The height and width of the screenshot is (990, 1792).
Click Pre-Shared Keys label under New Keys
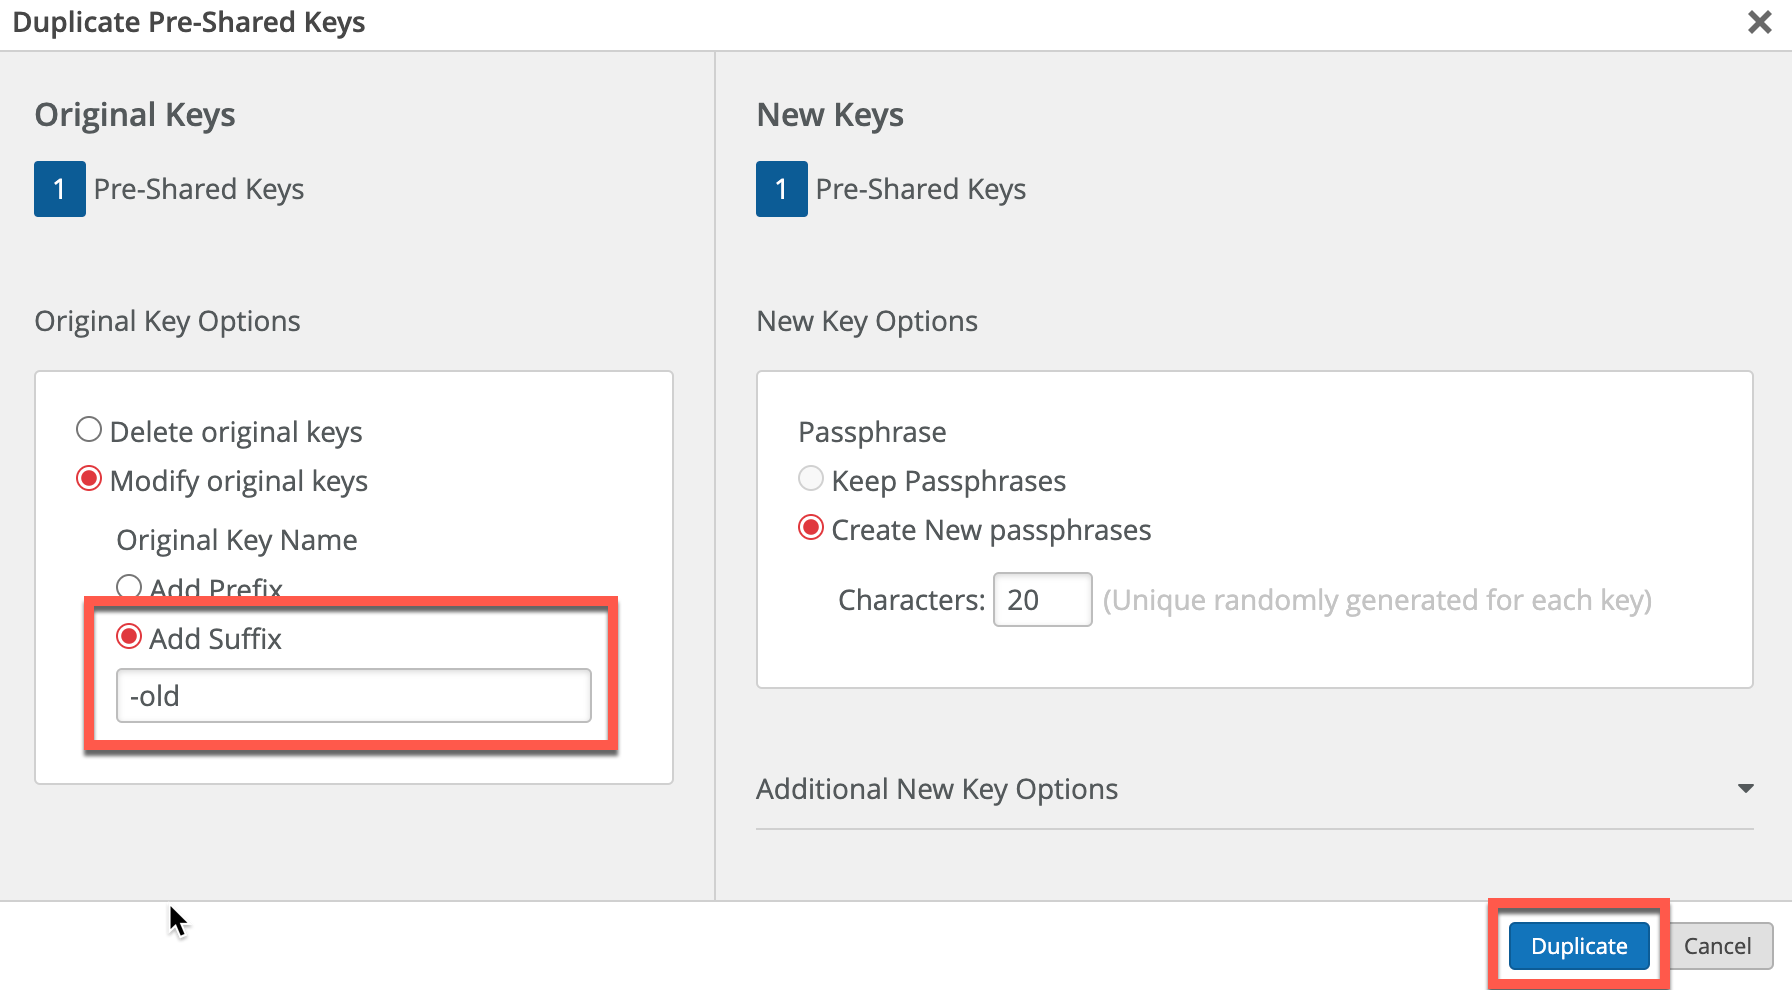click(921, 189)
